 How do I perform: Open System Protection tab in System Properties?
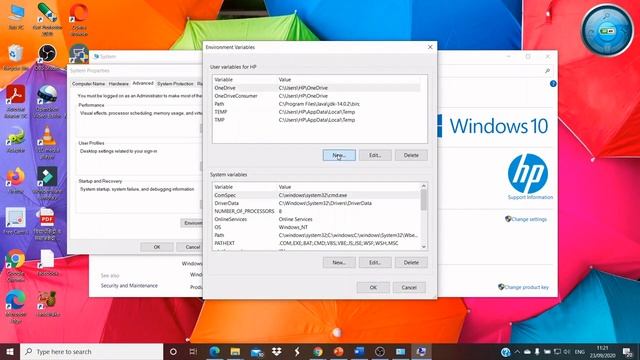point(175,84)
